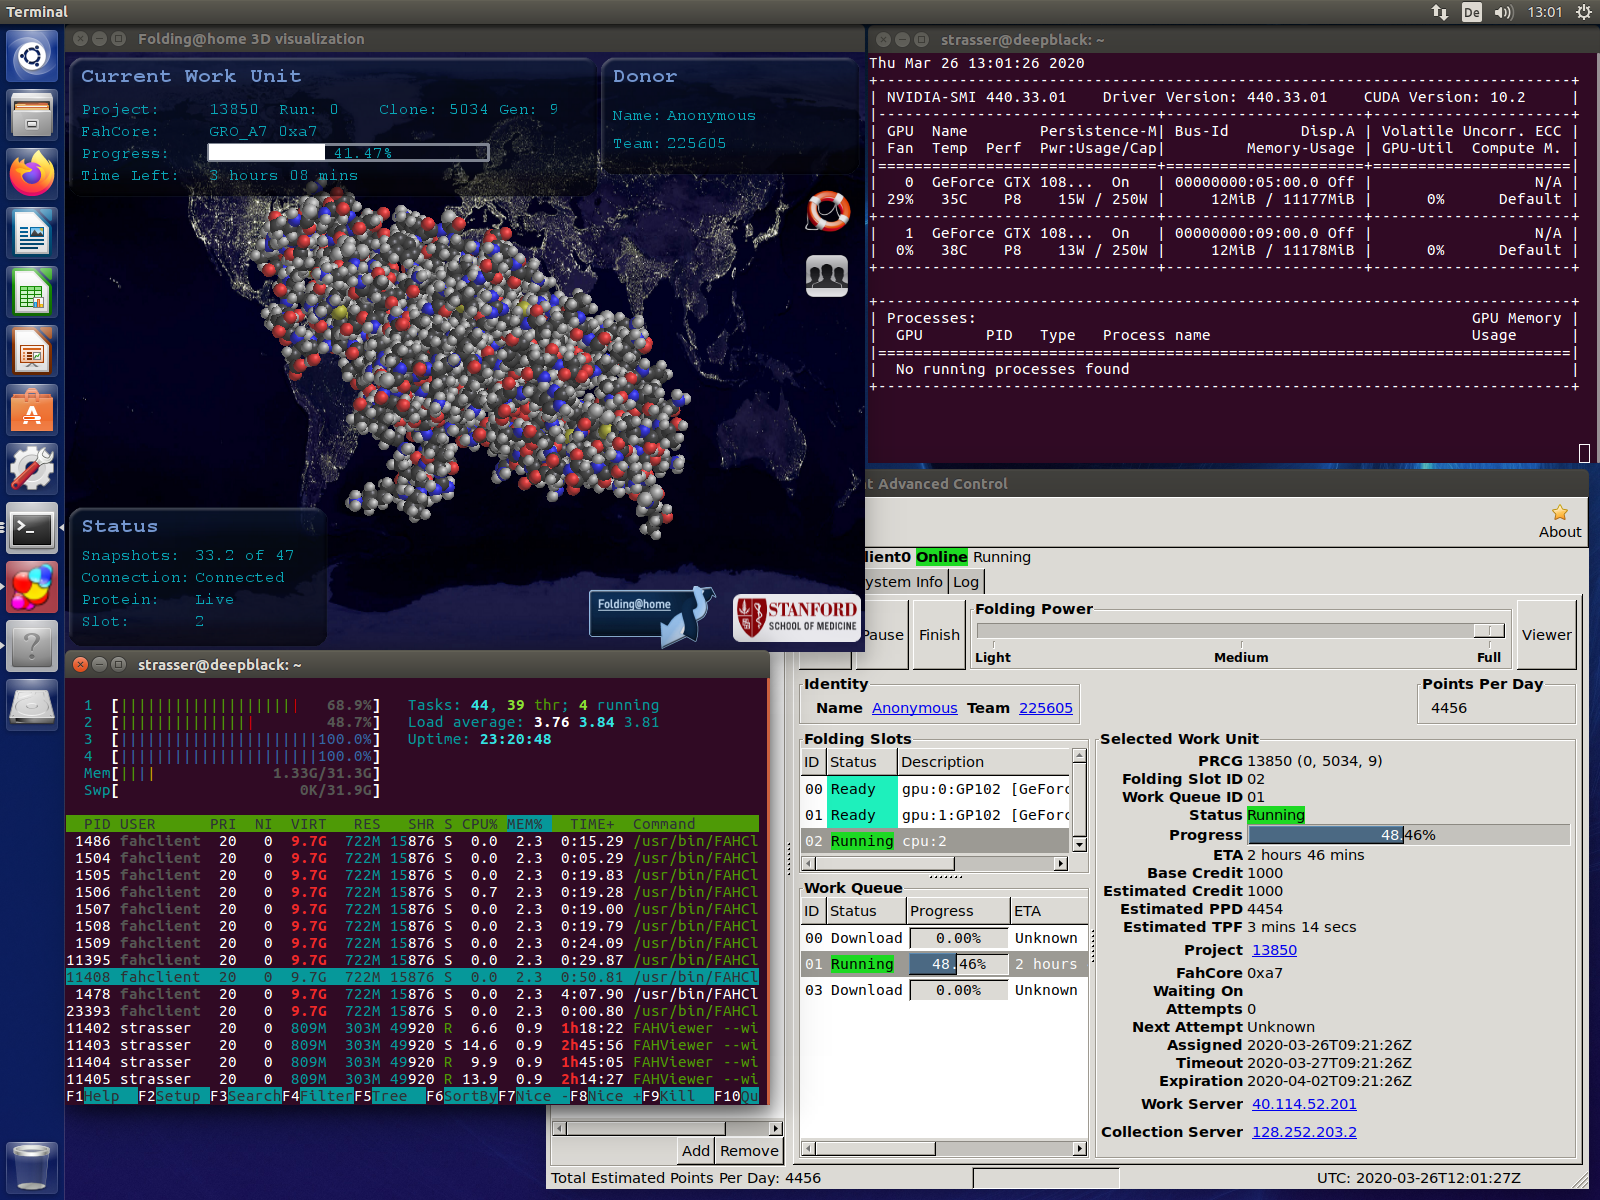Open Ubuntu Software from the dock
This screenshot has width=1600, height=1200.
(x=32, y=410)
